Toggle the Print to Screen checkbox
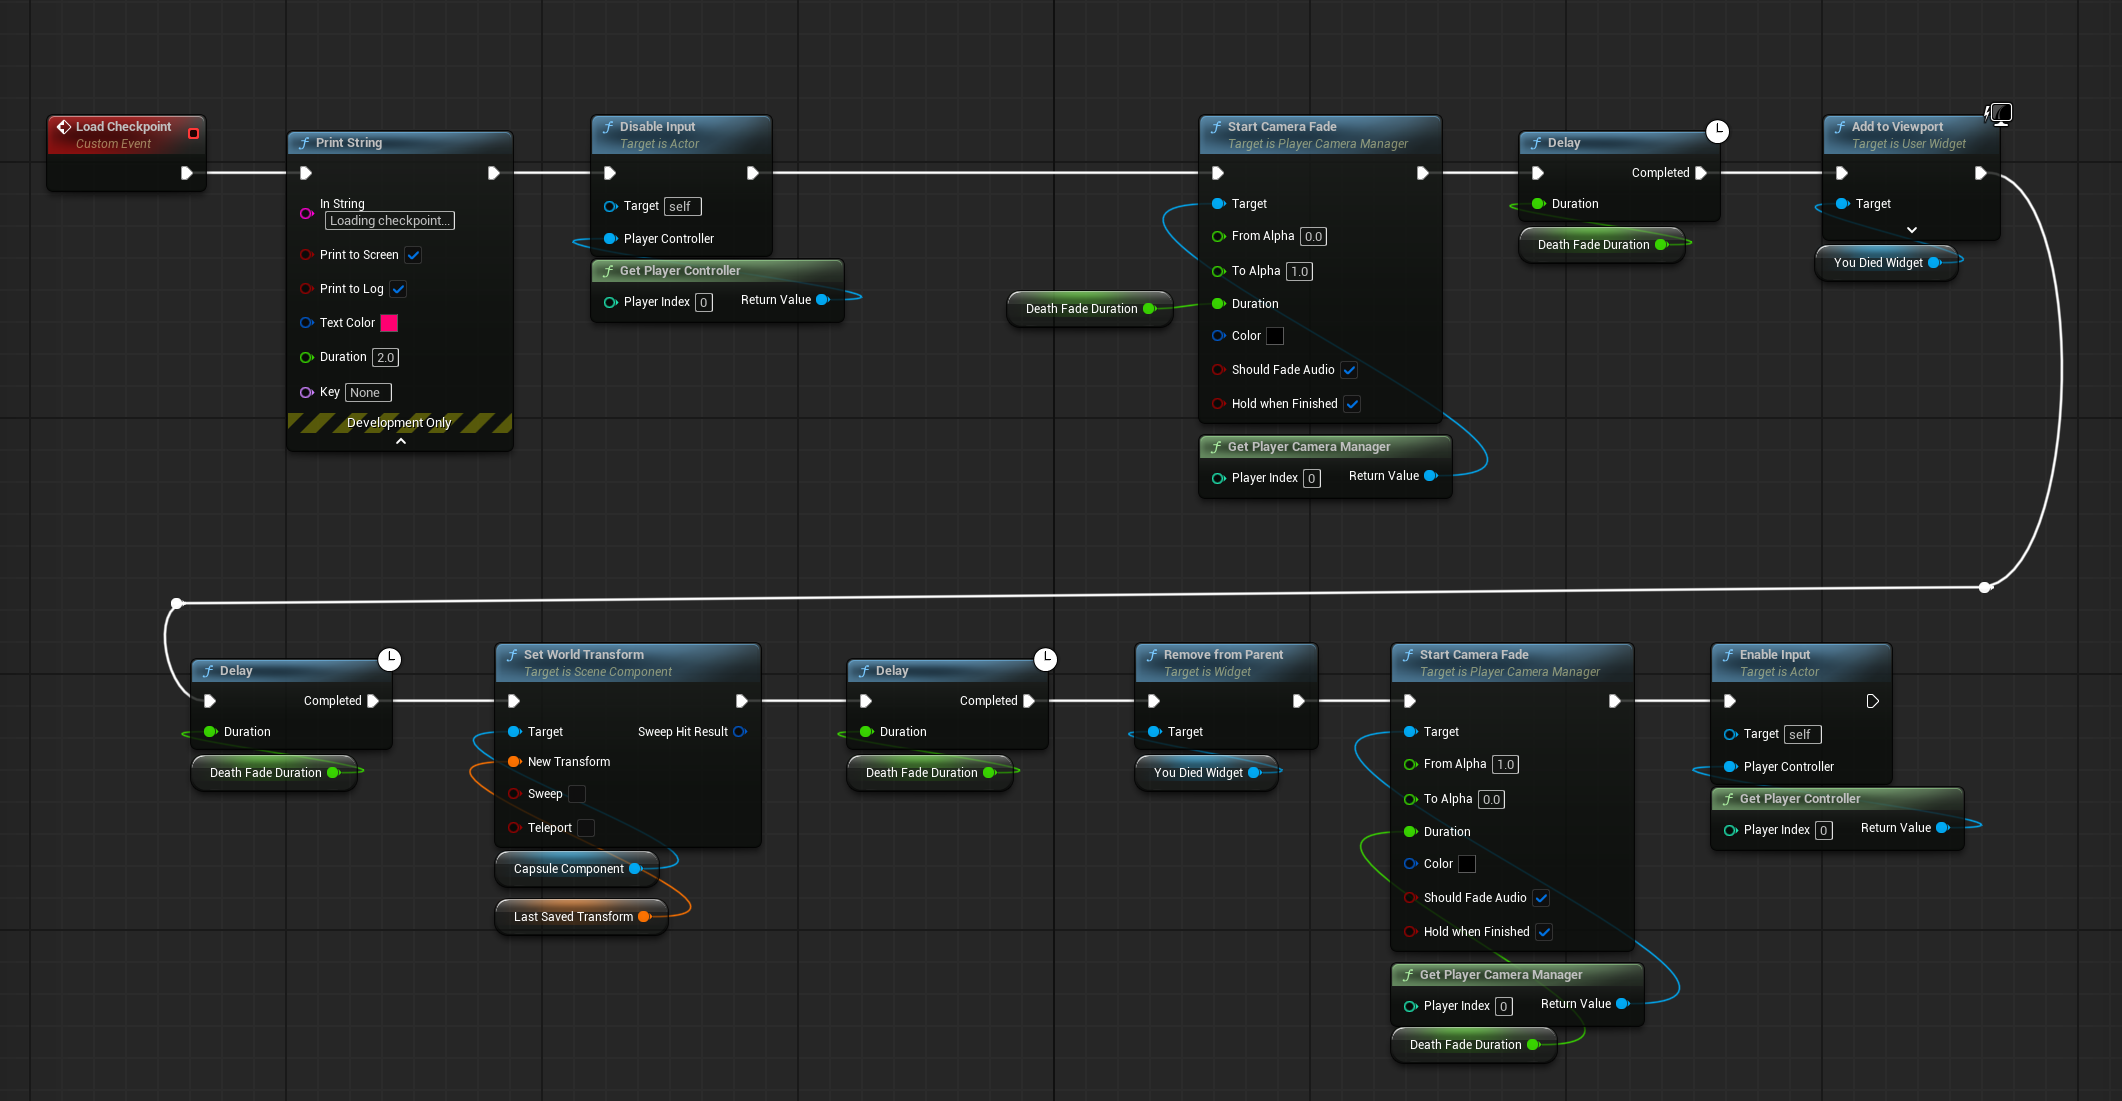2122x1101 pixels. [413, 255]
